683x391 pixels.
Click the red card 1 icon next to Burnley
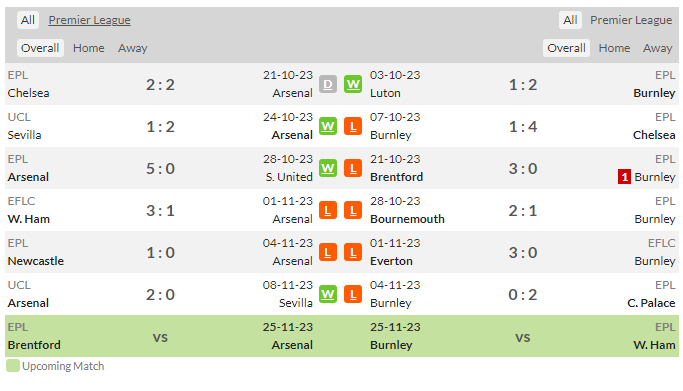tap(624, 177)
